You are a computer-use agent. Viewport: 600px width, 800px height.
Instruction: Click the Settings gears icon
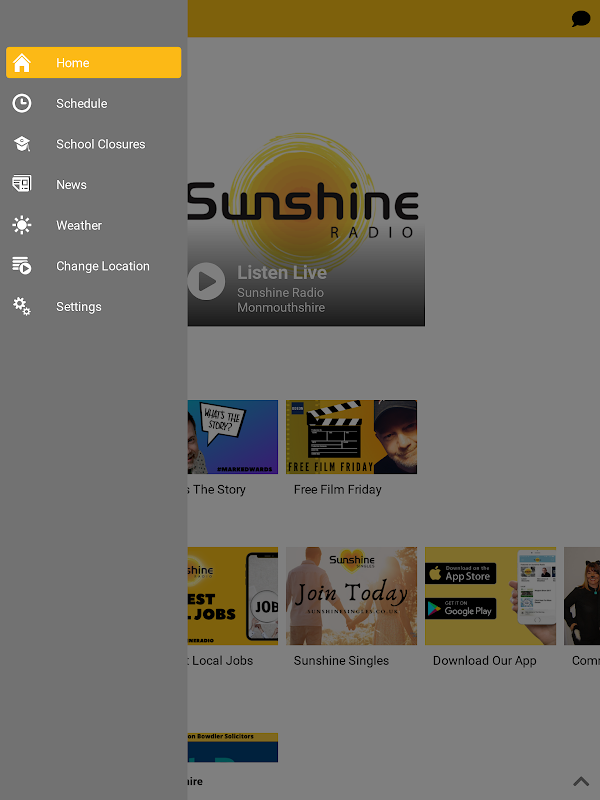(x=22, y=306)
